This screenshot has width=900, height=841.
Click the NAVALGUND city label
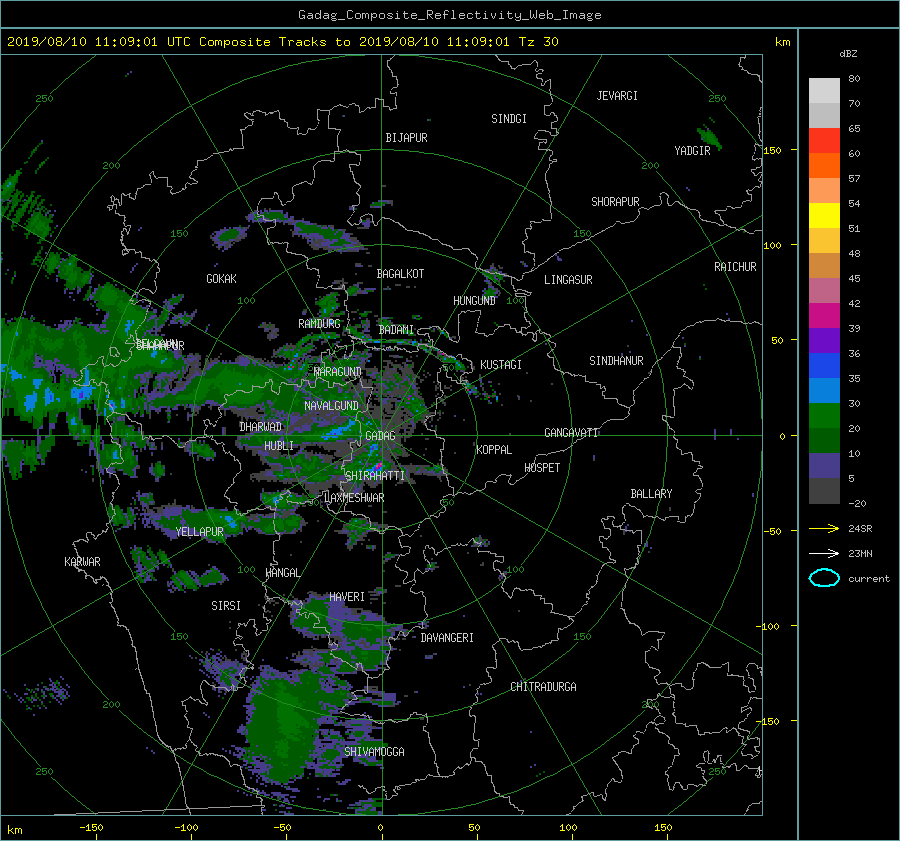coord(331,406)
